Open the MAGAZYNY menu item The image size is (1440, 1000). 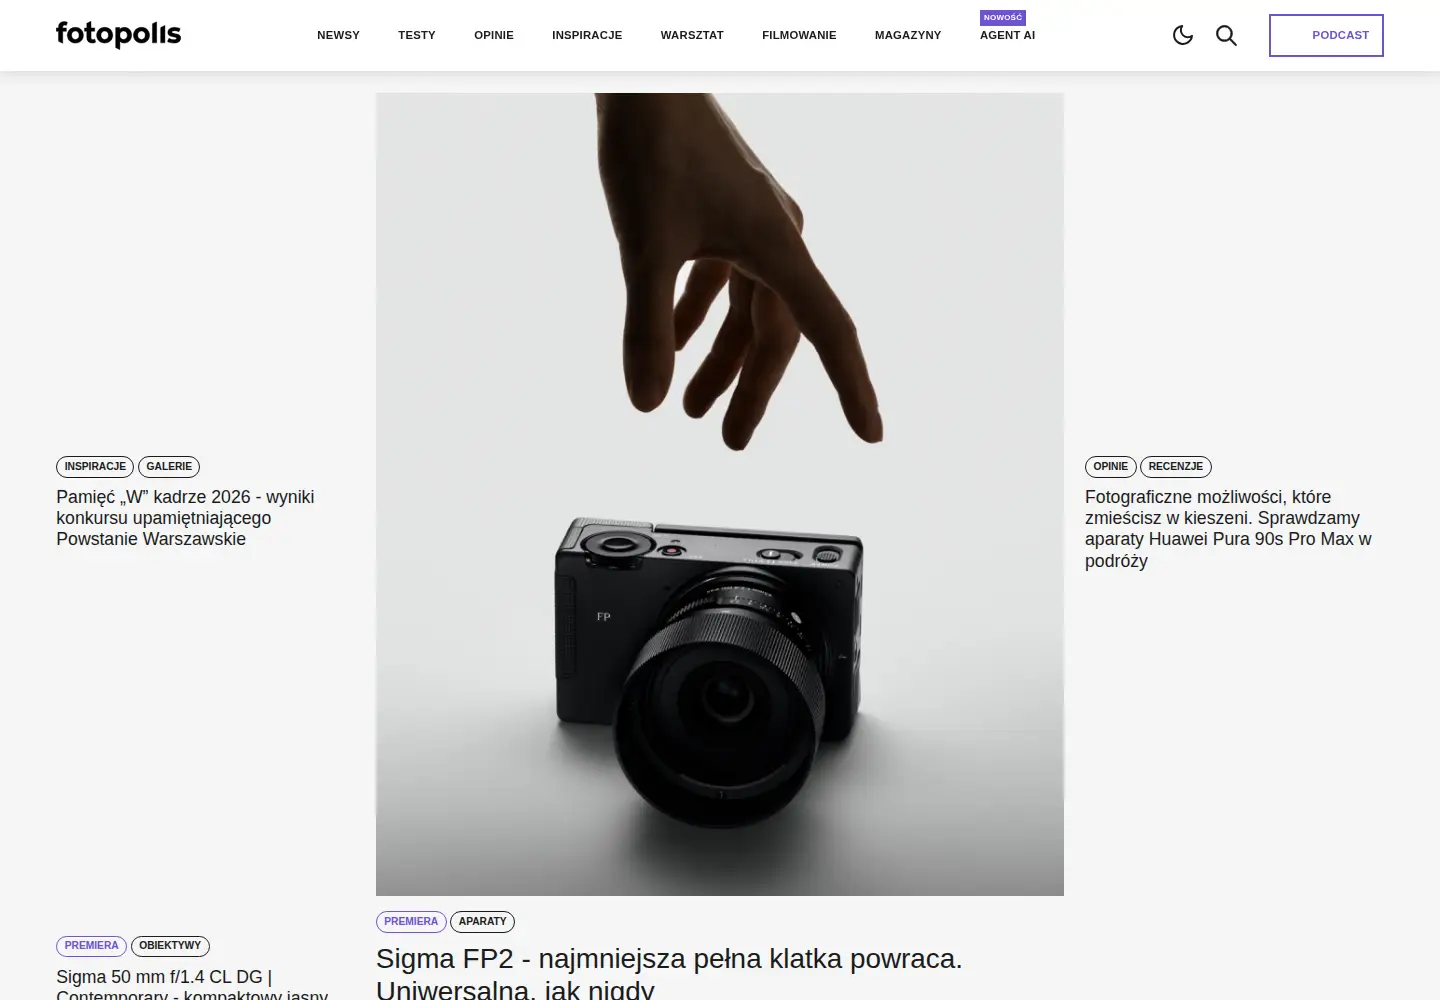click(908, 35)
